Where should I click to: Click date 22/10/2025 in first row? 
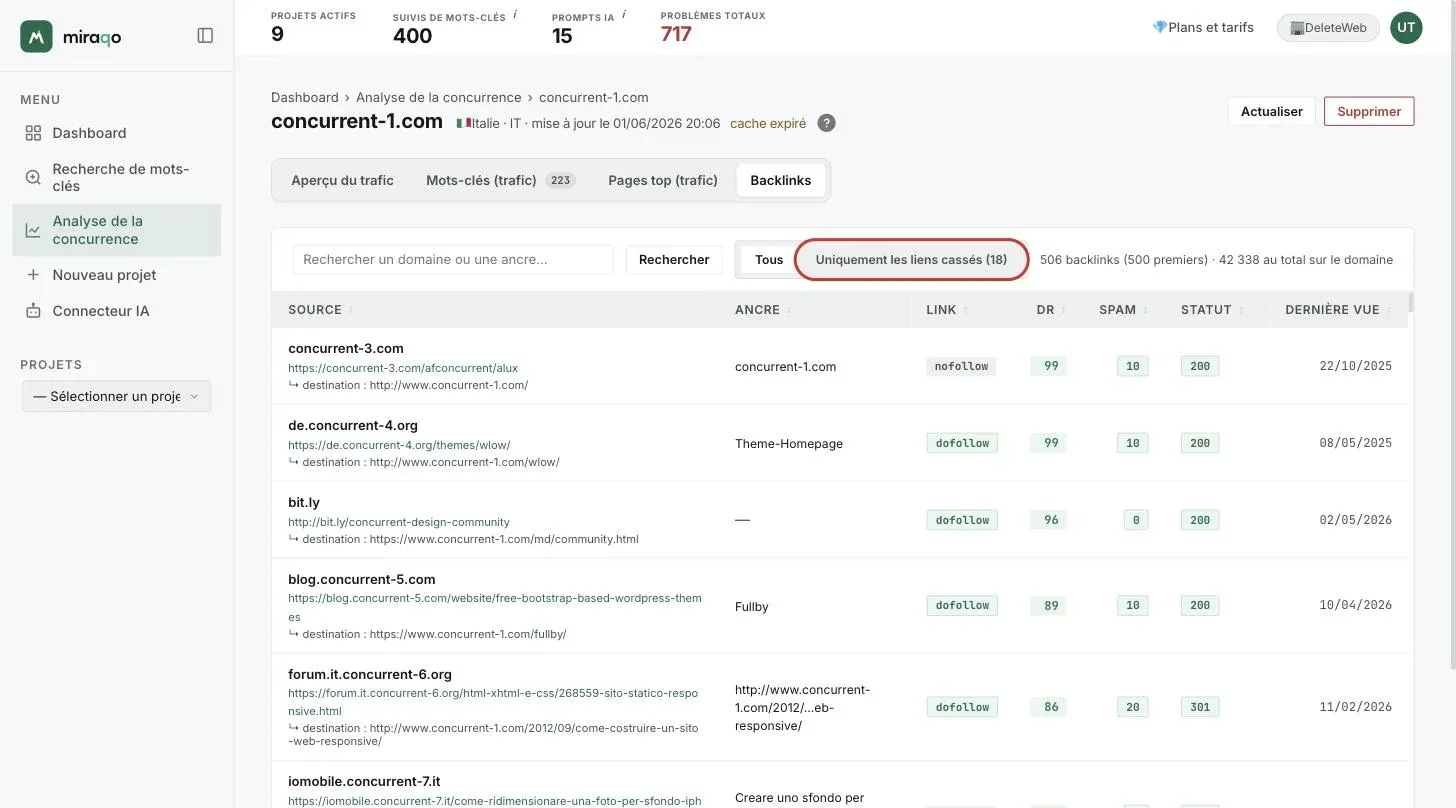1355,367
